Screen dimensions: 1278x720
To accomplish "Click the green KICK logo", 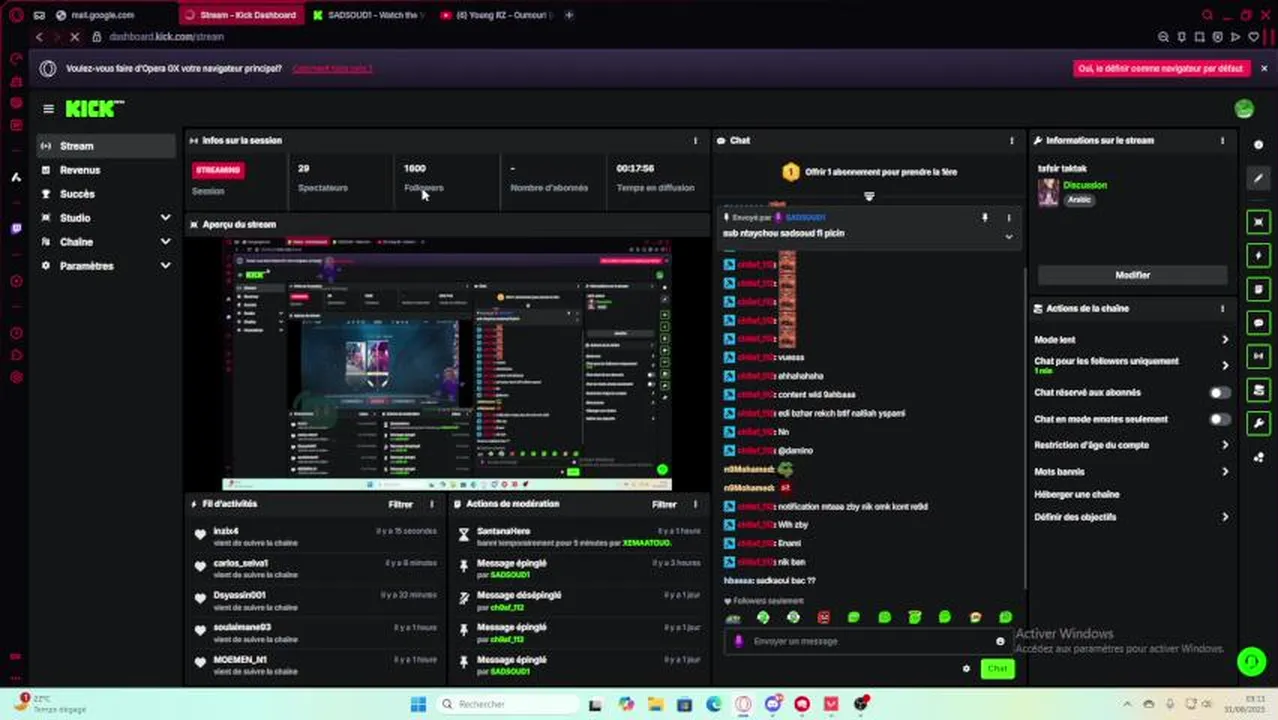I will (94, 108).
